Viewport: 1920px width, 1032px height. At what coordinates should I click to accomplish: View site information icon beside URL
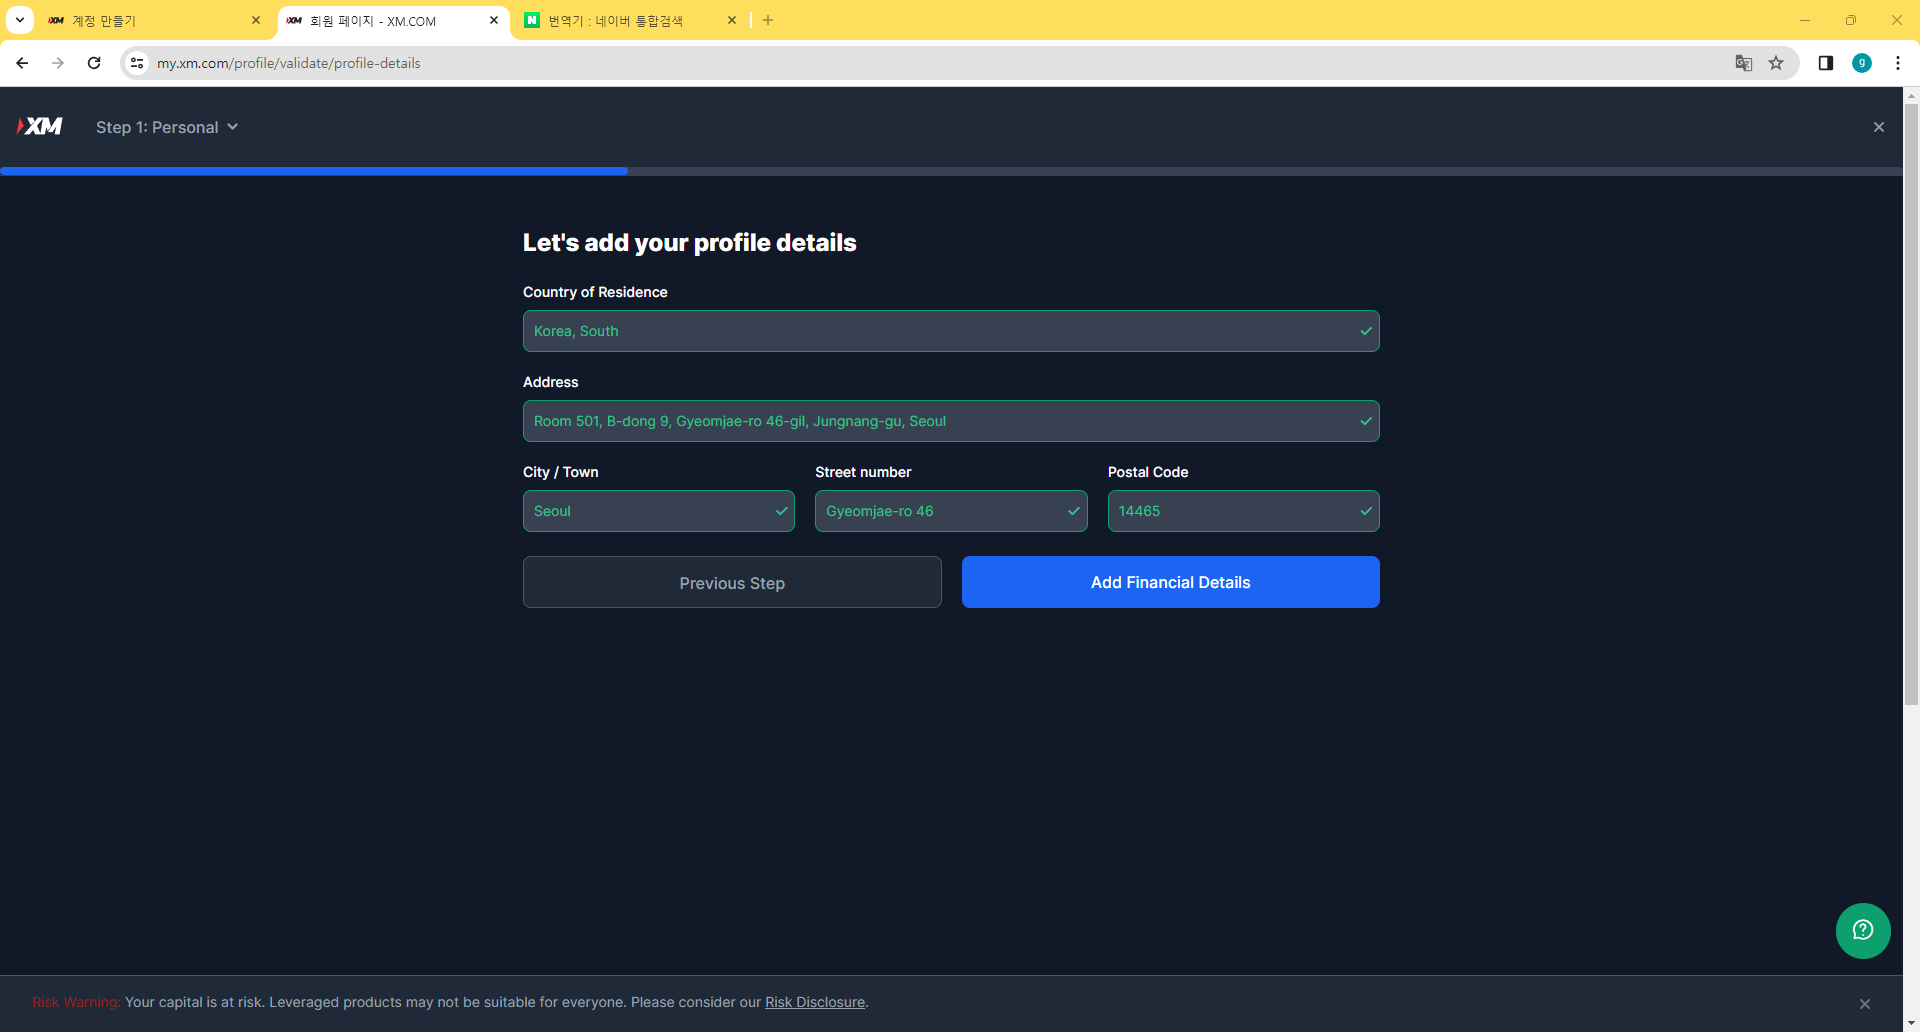coord(137,63)
